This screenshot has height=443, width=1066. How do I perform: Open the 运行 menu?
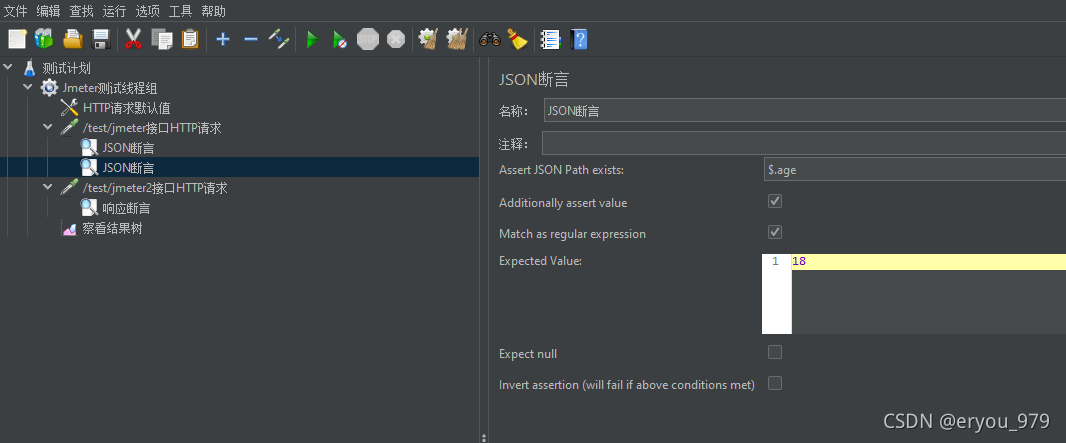(x=114, y=11)
